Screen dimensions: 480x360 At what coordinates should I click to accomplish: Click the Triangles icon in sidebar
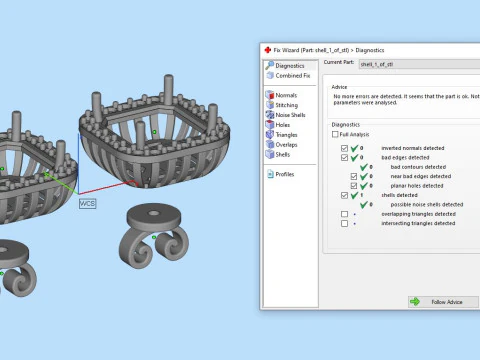(269, 134)
